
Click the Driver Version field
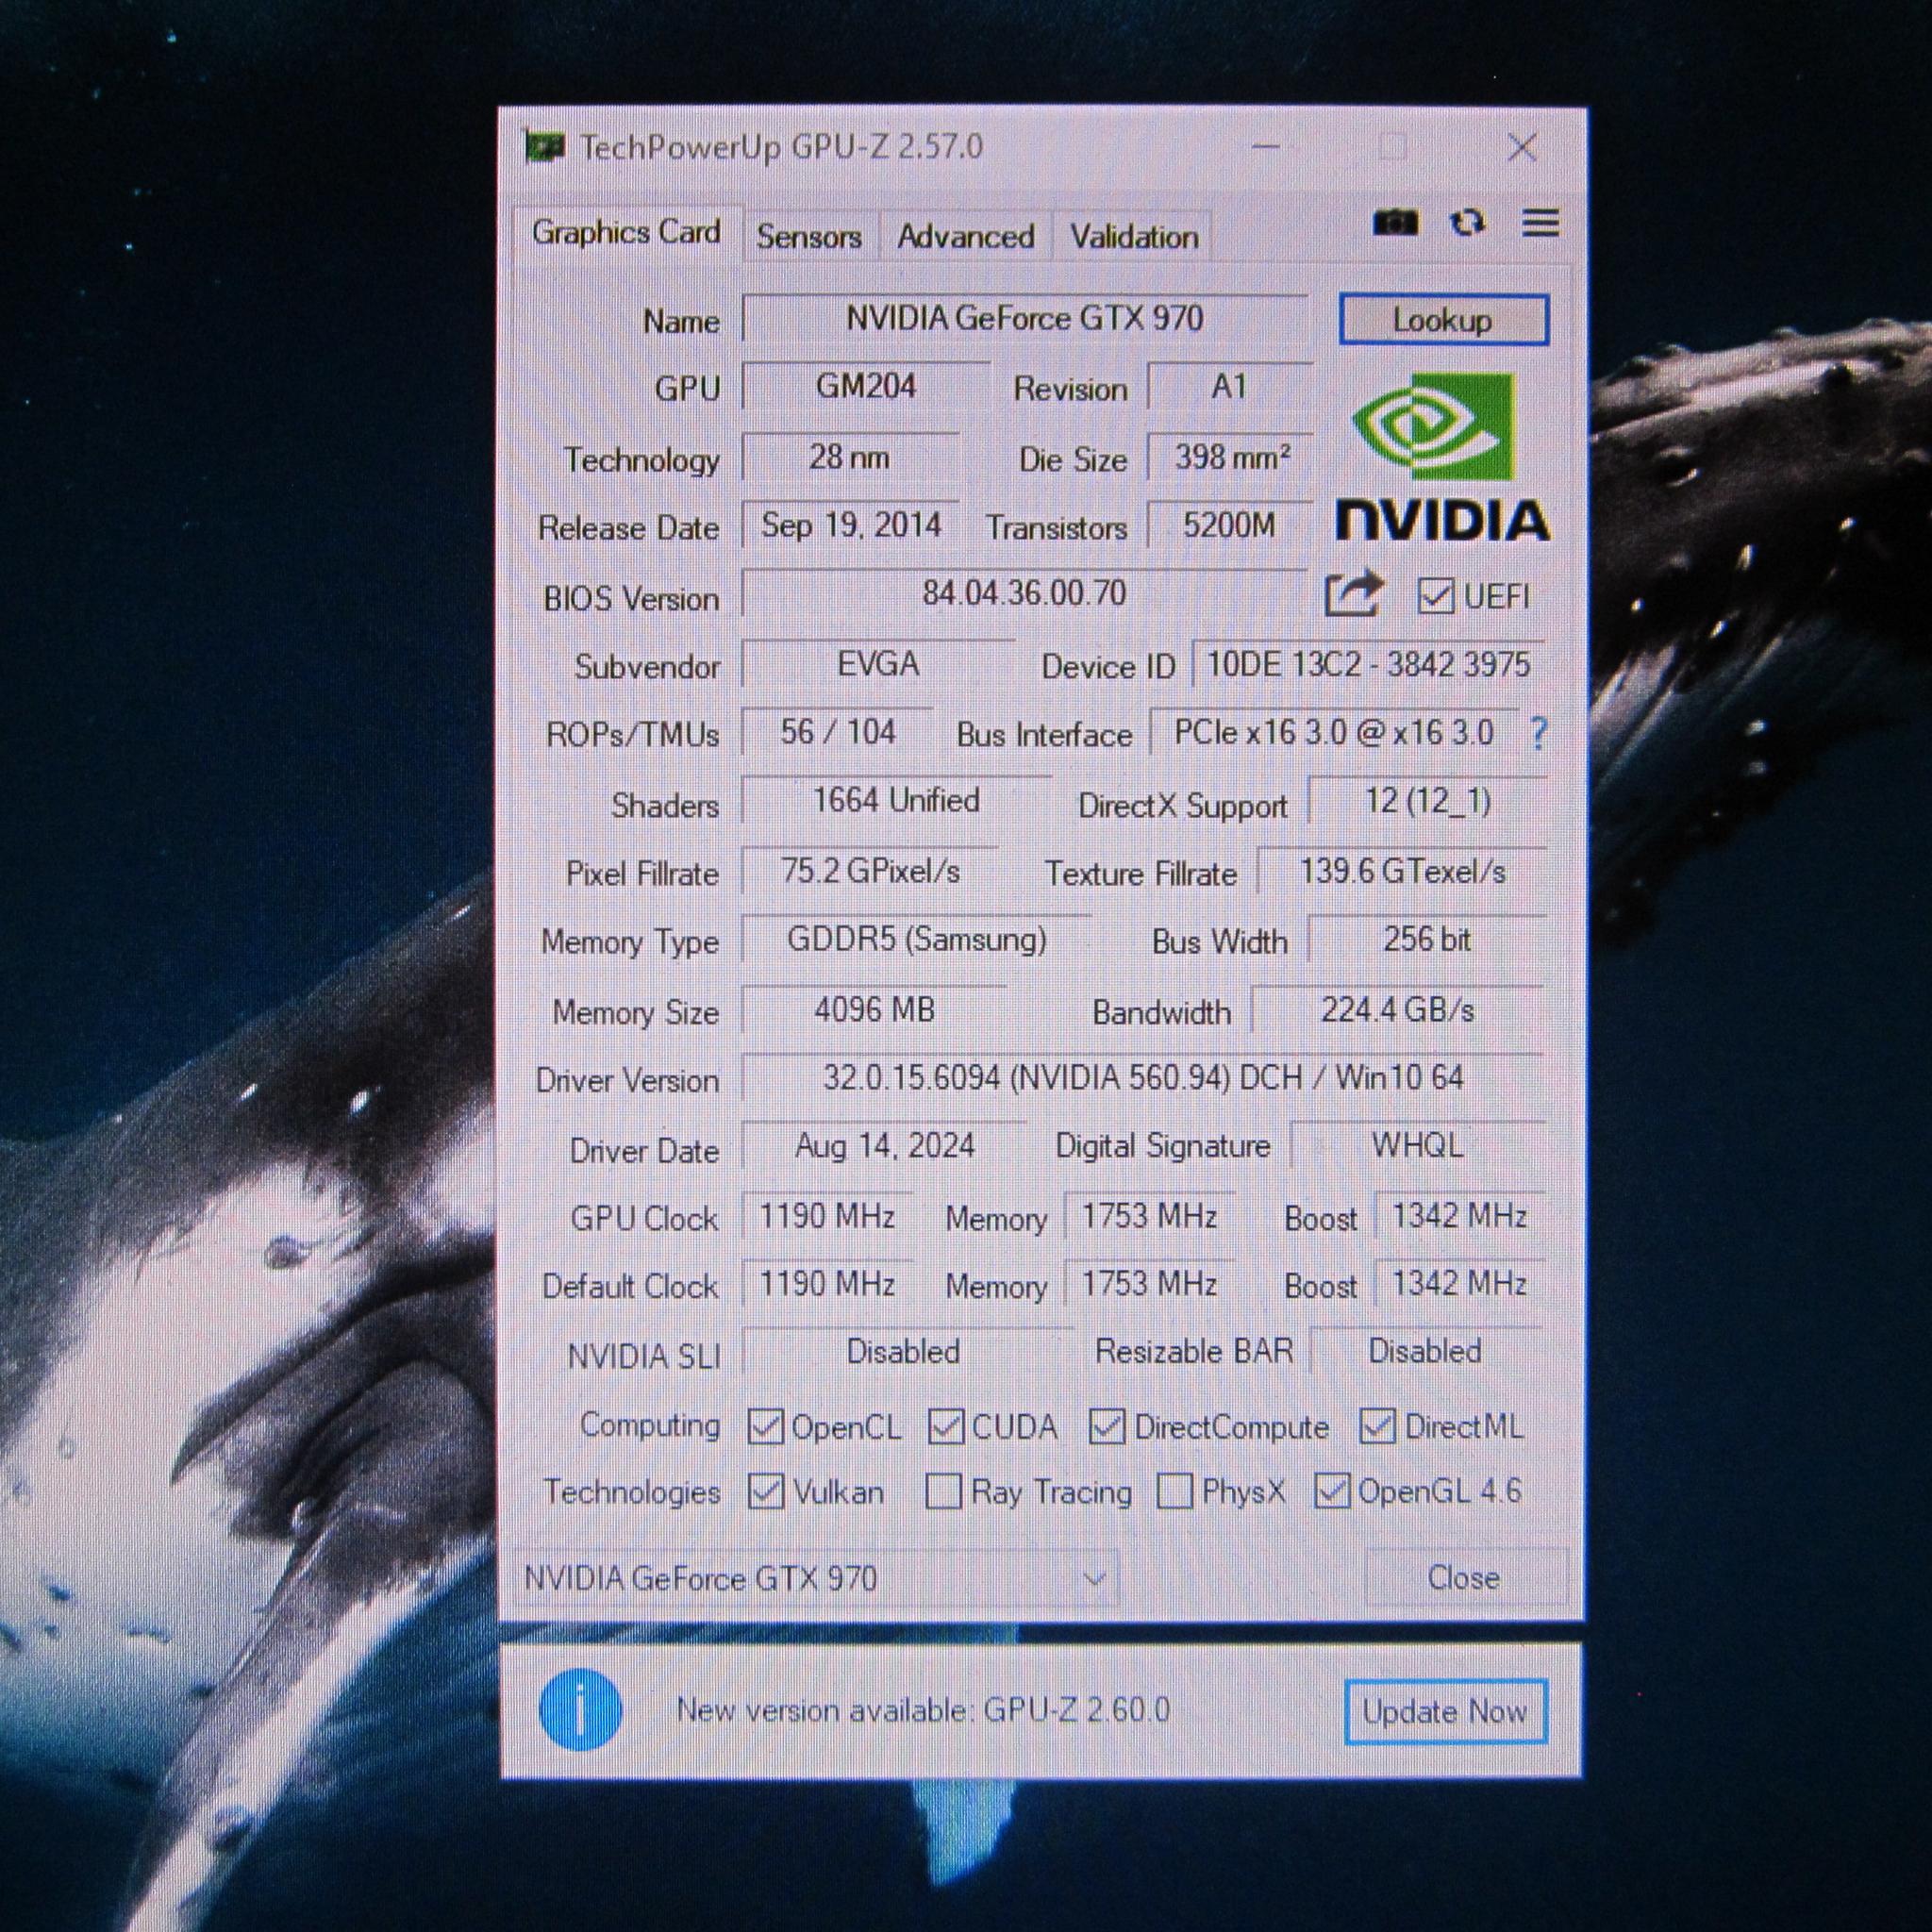point(1144,1078)
